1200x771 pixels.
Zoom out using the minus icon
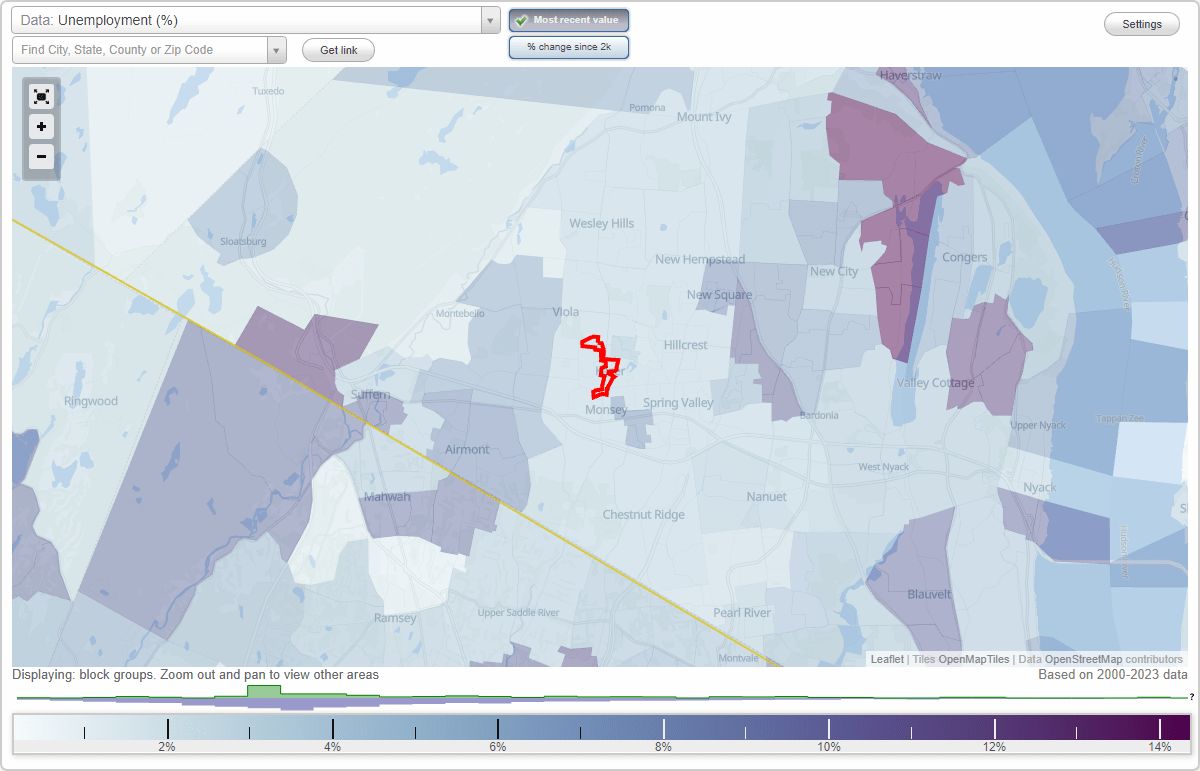[41, 157]
